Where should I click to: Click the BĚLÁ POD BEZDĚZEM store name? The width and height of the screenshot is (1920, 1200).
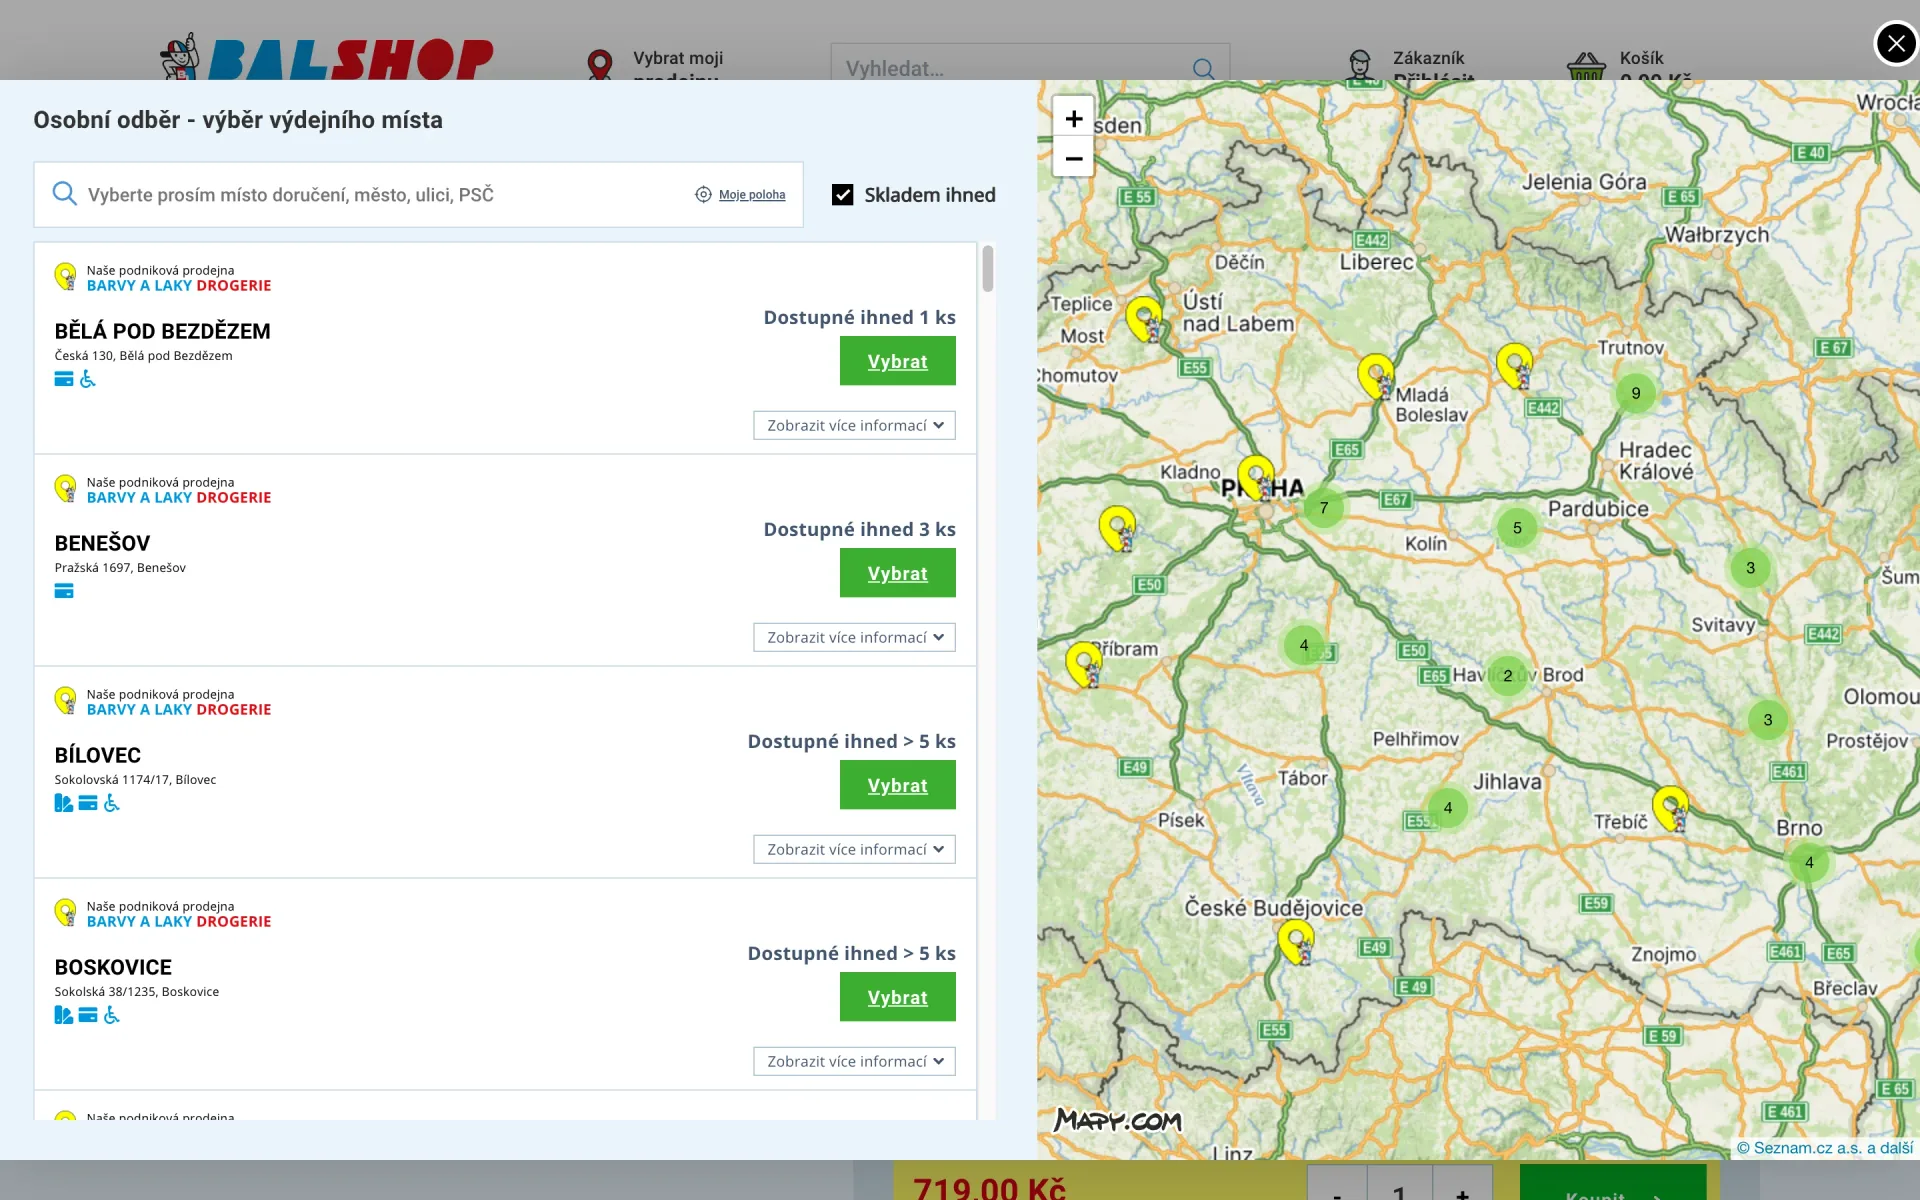(162, 331)
